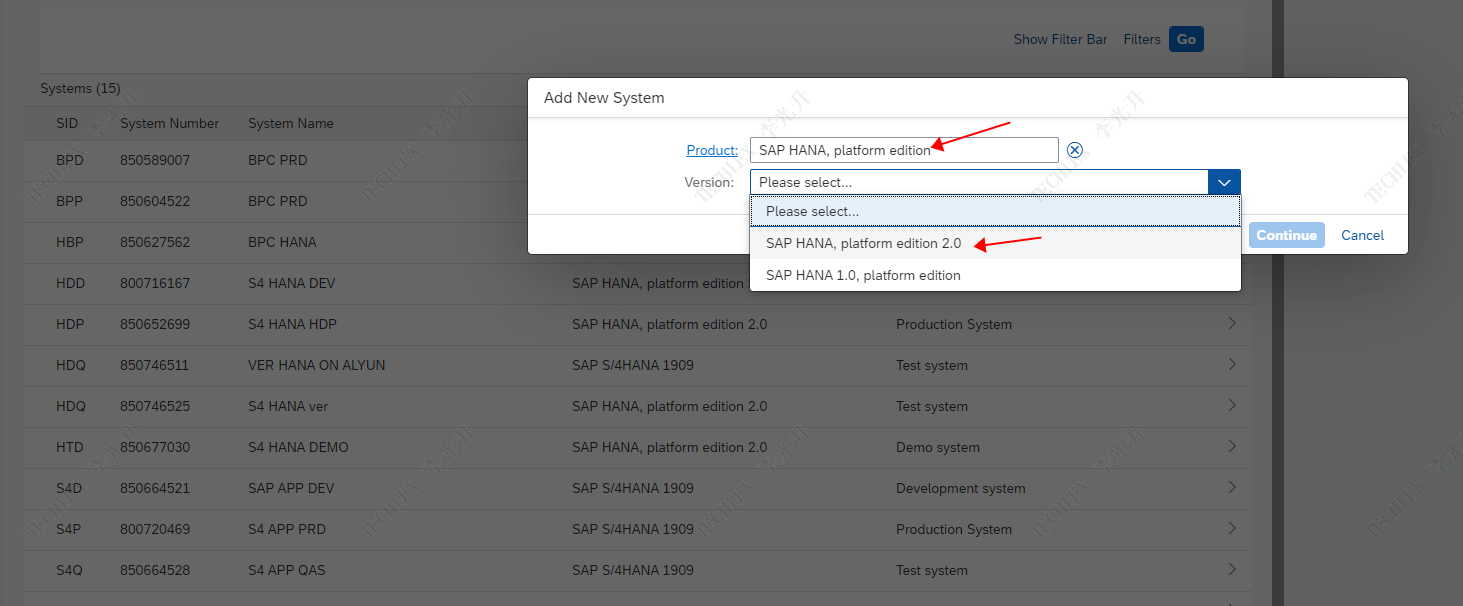Viewport: 1463px width, 606px height.
Task: Click system number 850627562
Action: click(x=155, y=242)
